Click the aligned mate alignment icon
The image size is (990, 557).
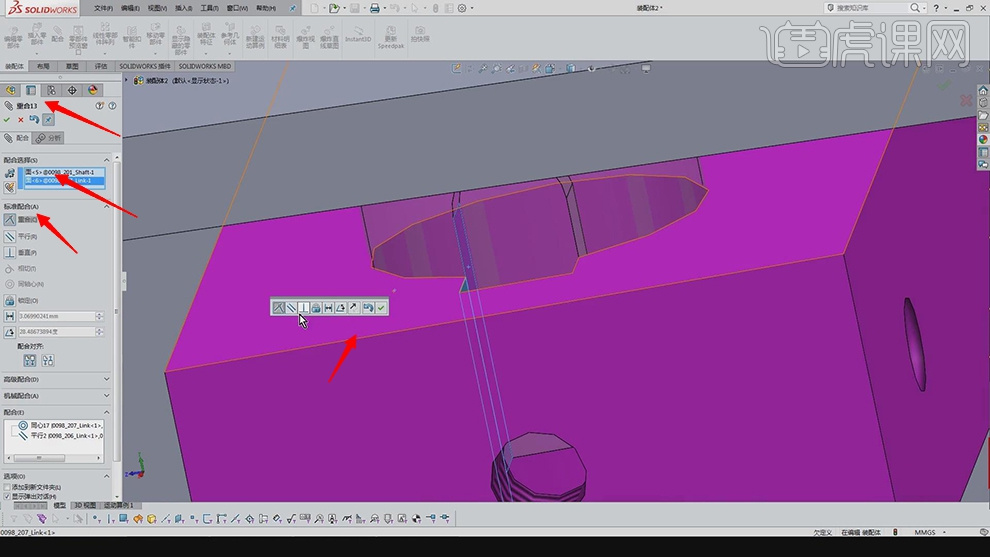point(30,360)
